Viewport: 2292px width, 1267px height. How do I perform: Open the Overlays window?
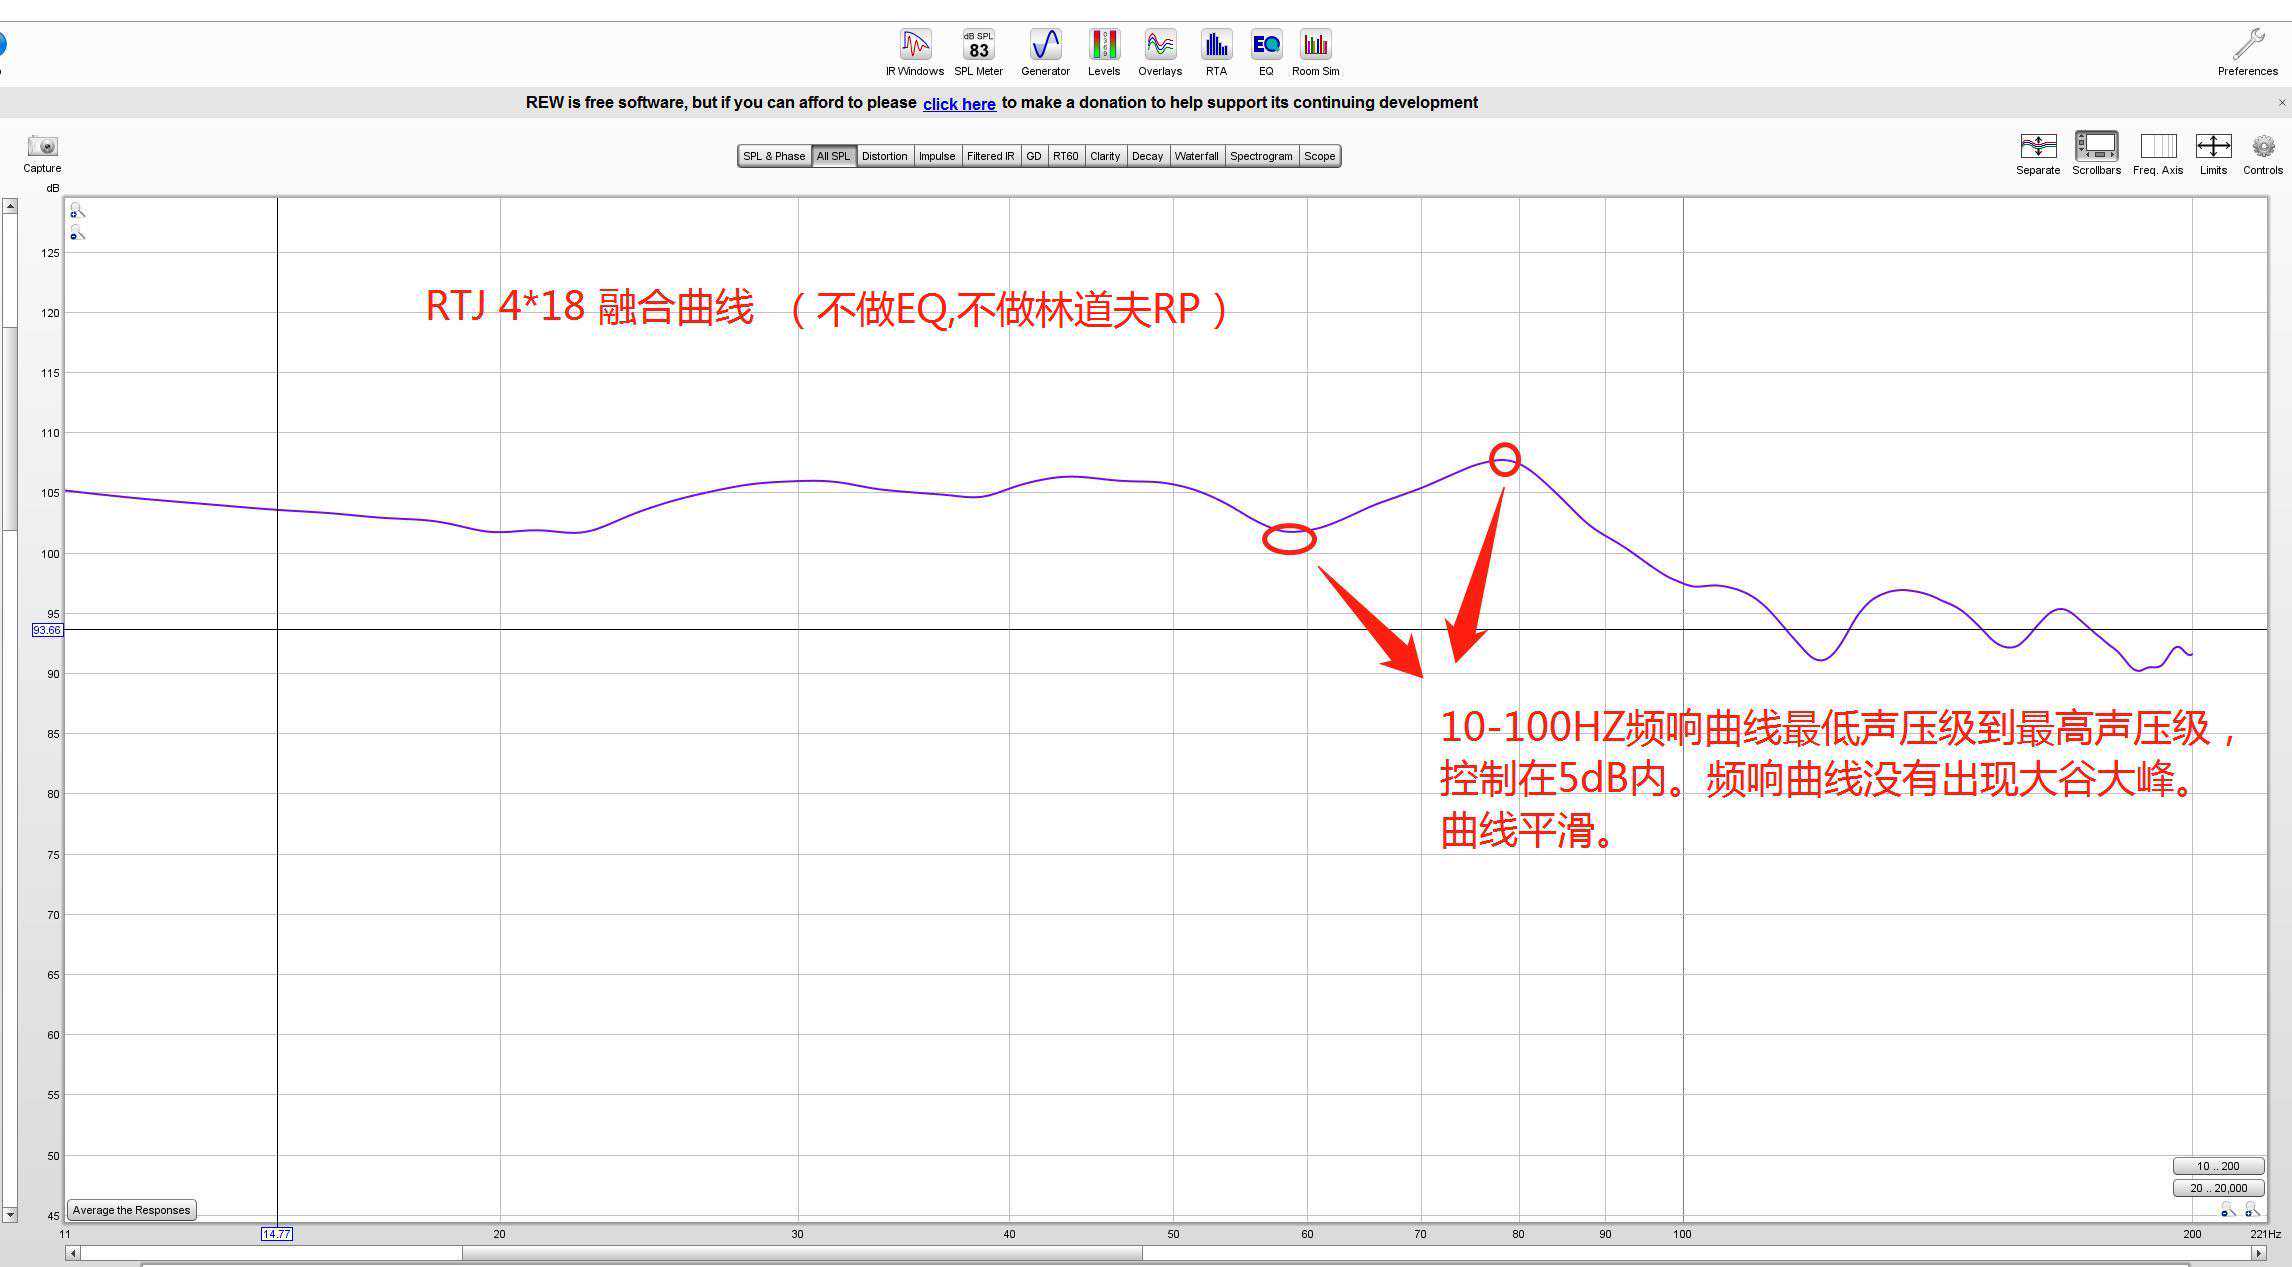[1160, 46]
